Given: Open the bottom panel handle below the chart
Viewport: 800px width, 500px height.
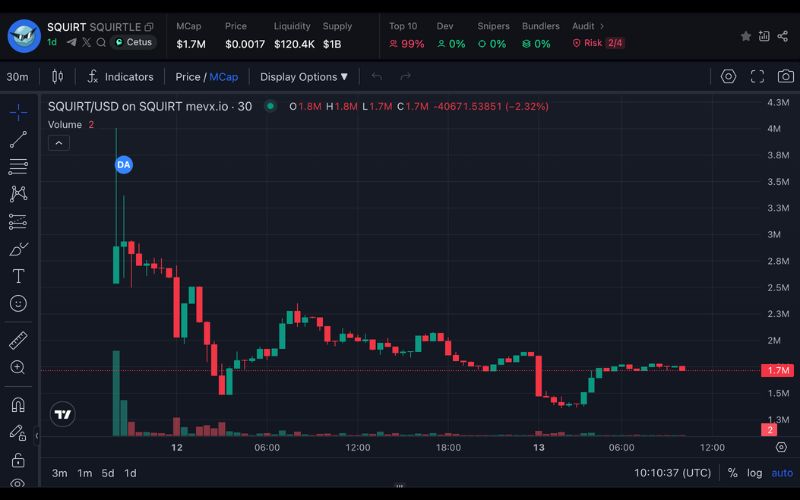Looking at the screenshot, I should point(399,486).
